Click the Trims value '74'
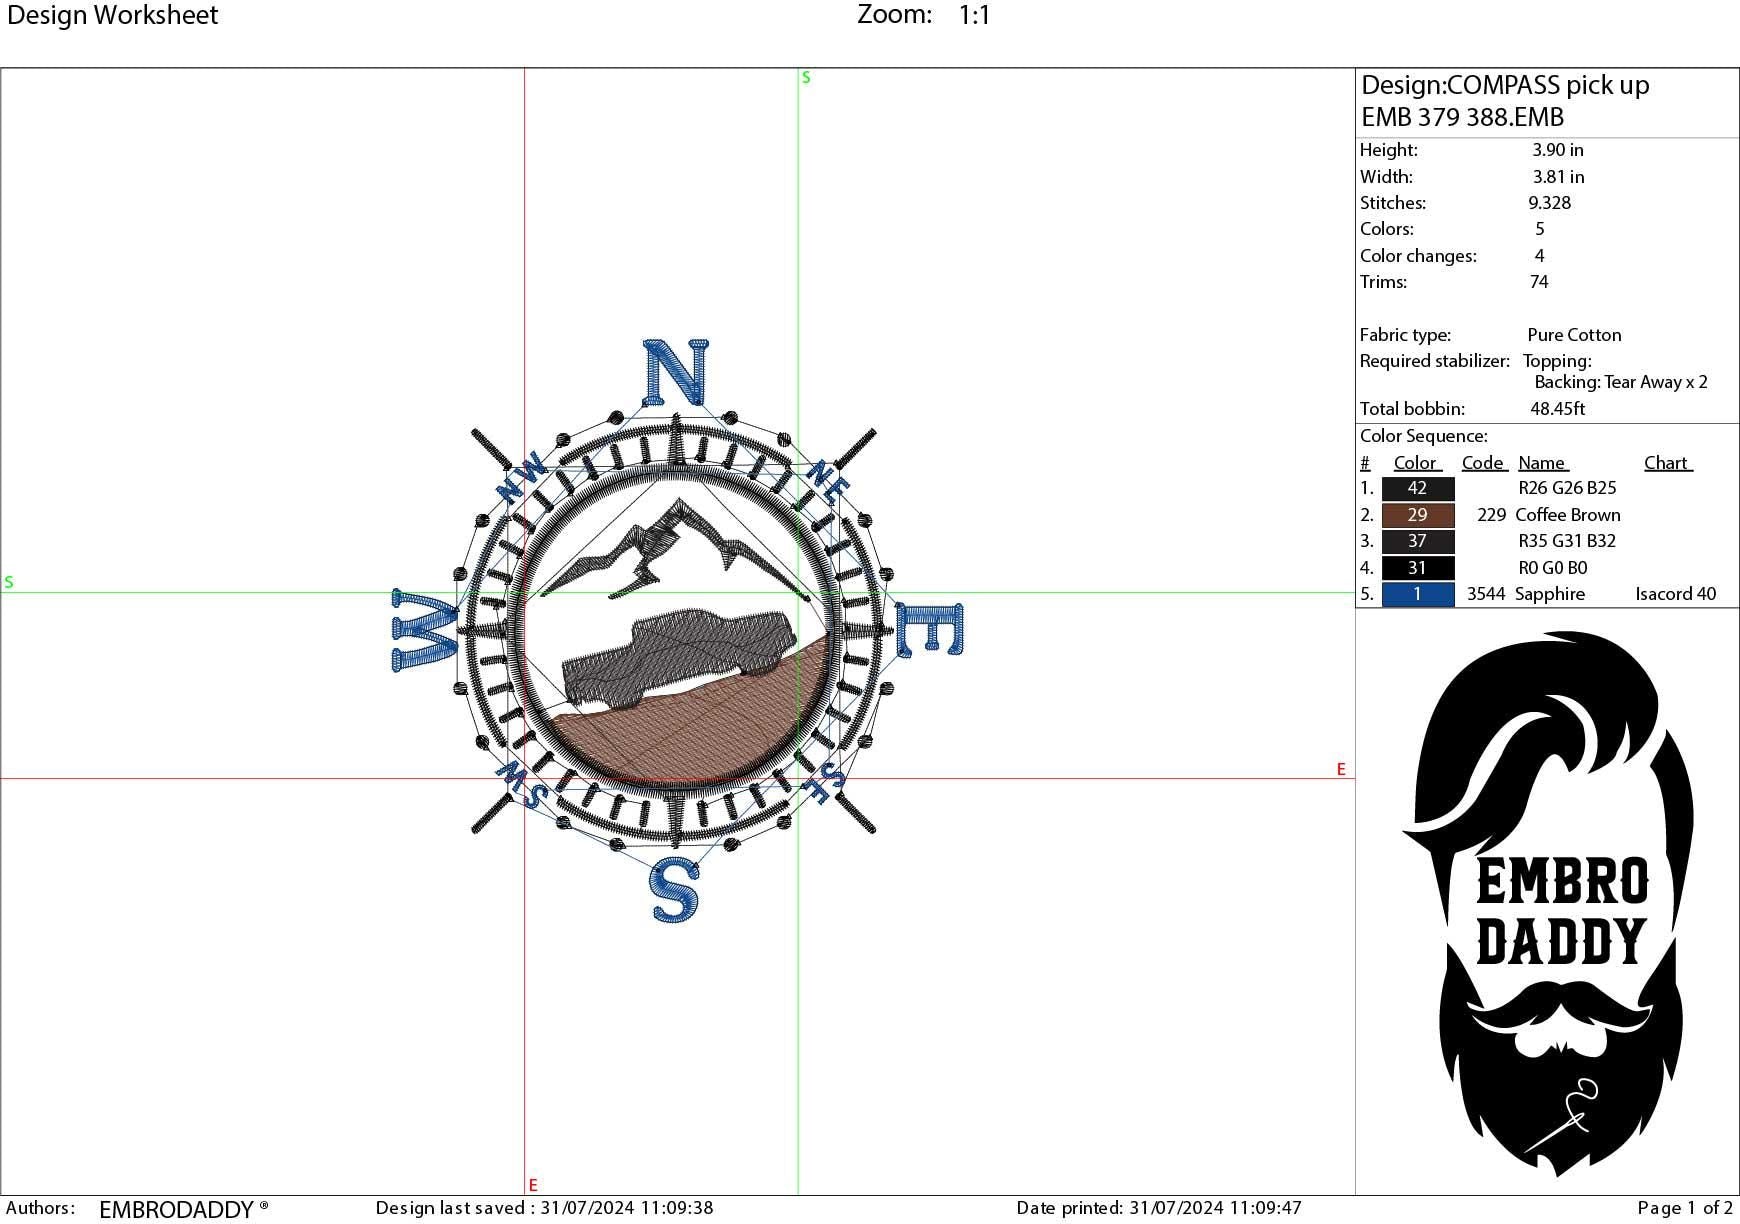 click(x=1540, y=282)
